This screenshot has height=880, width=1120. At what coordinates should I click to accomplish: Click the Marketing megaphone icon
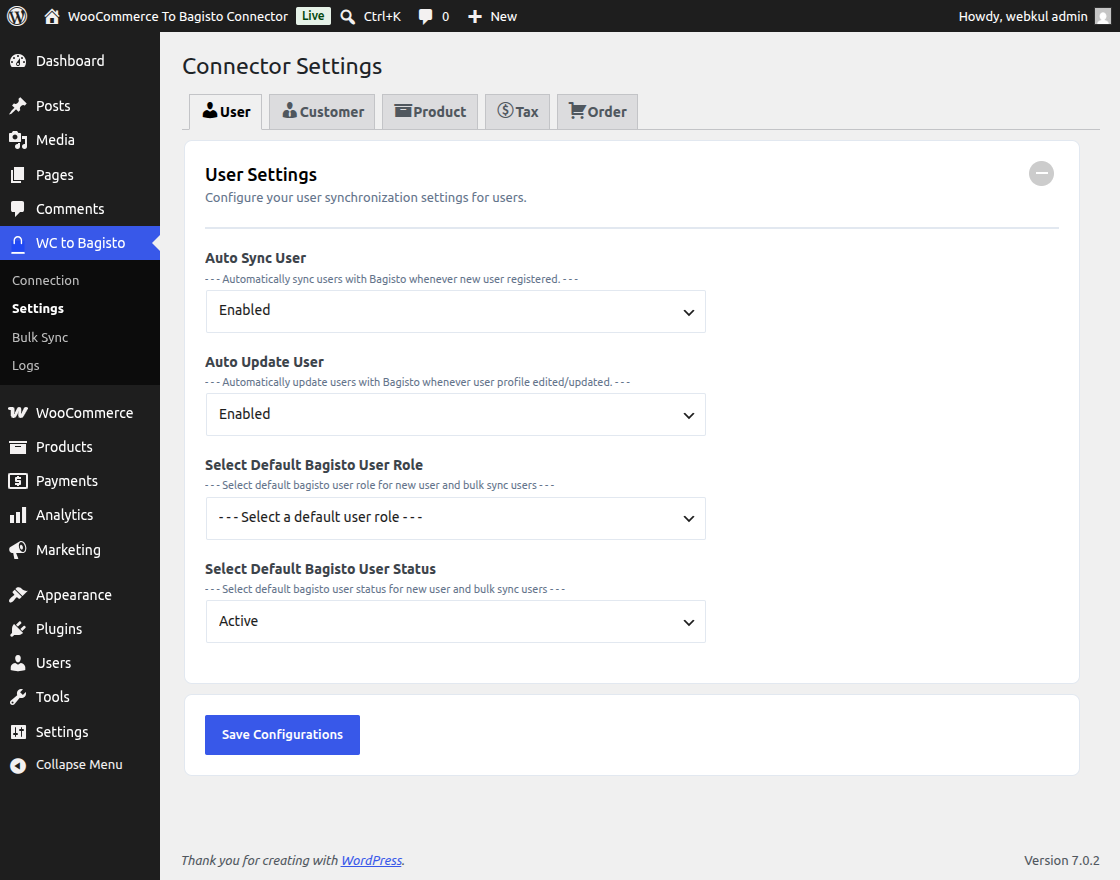pyautogui.click(x=18, y=550)
